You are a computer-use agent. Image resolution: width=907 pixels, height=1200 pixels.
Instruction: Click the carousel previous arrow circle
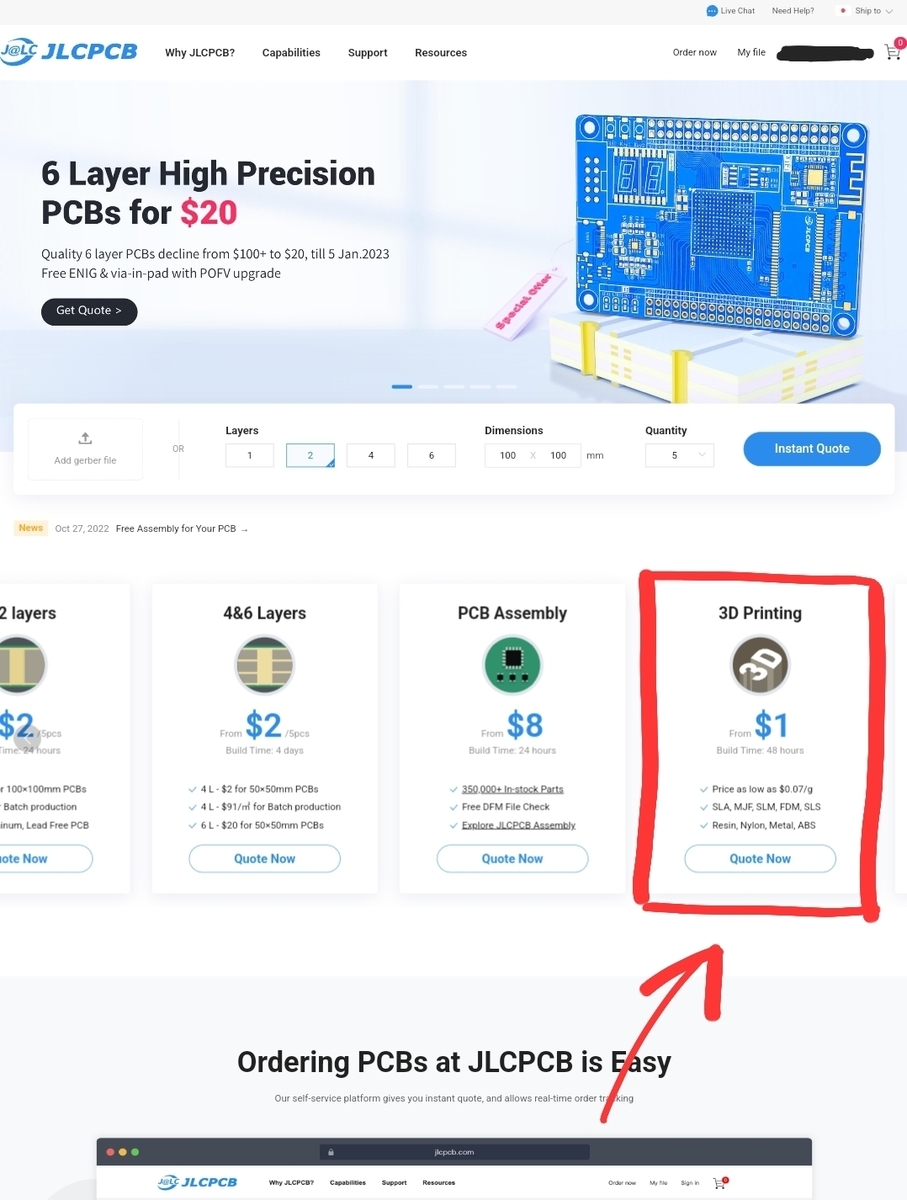[x=28, y=738]
